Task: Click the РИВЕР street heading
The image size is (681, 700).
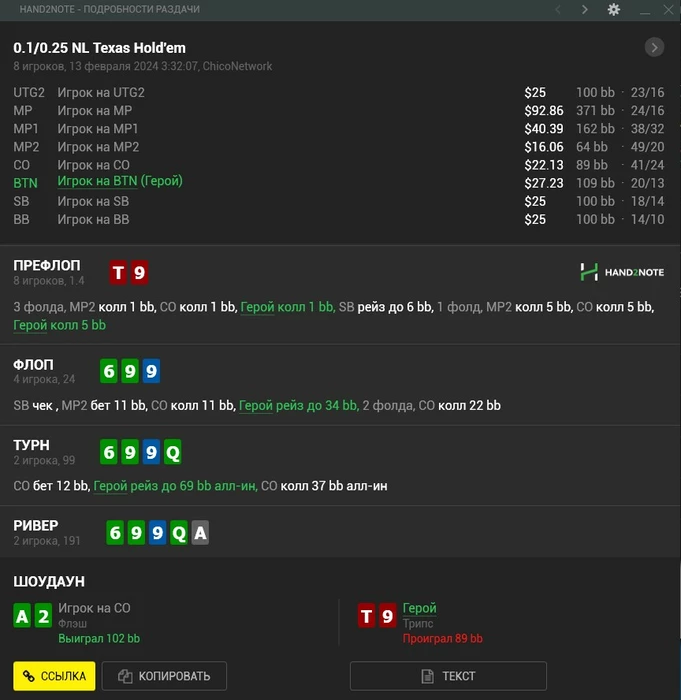Action: (36, 525)
